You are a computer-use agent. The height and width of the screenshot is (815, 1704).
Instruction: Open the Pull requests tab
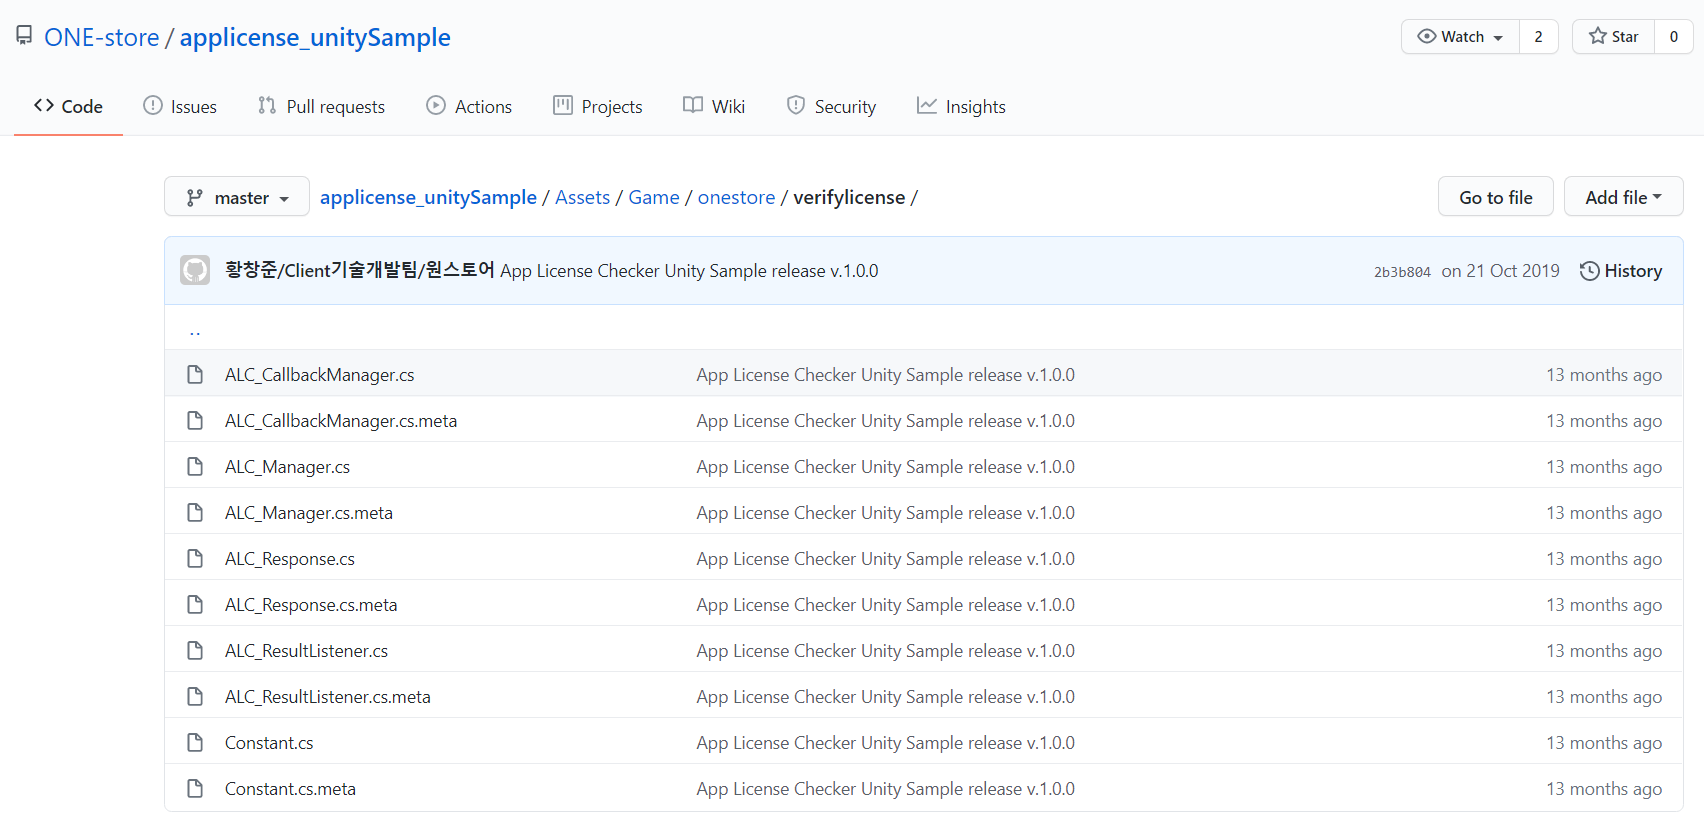321,106
